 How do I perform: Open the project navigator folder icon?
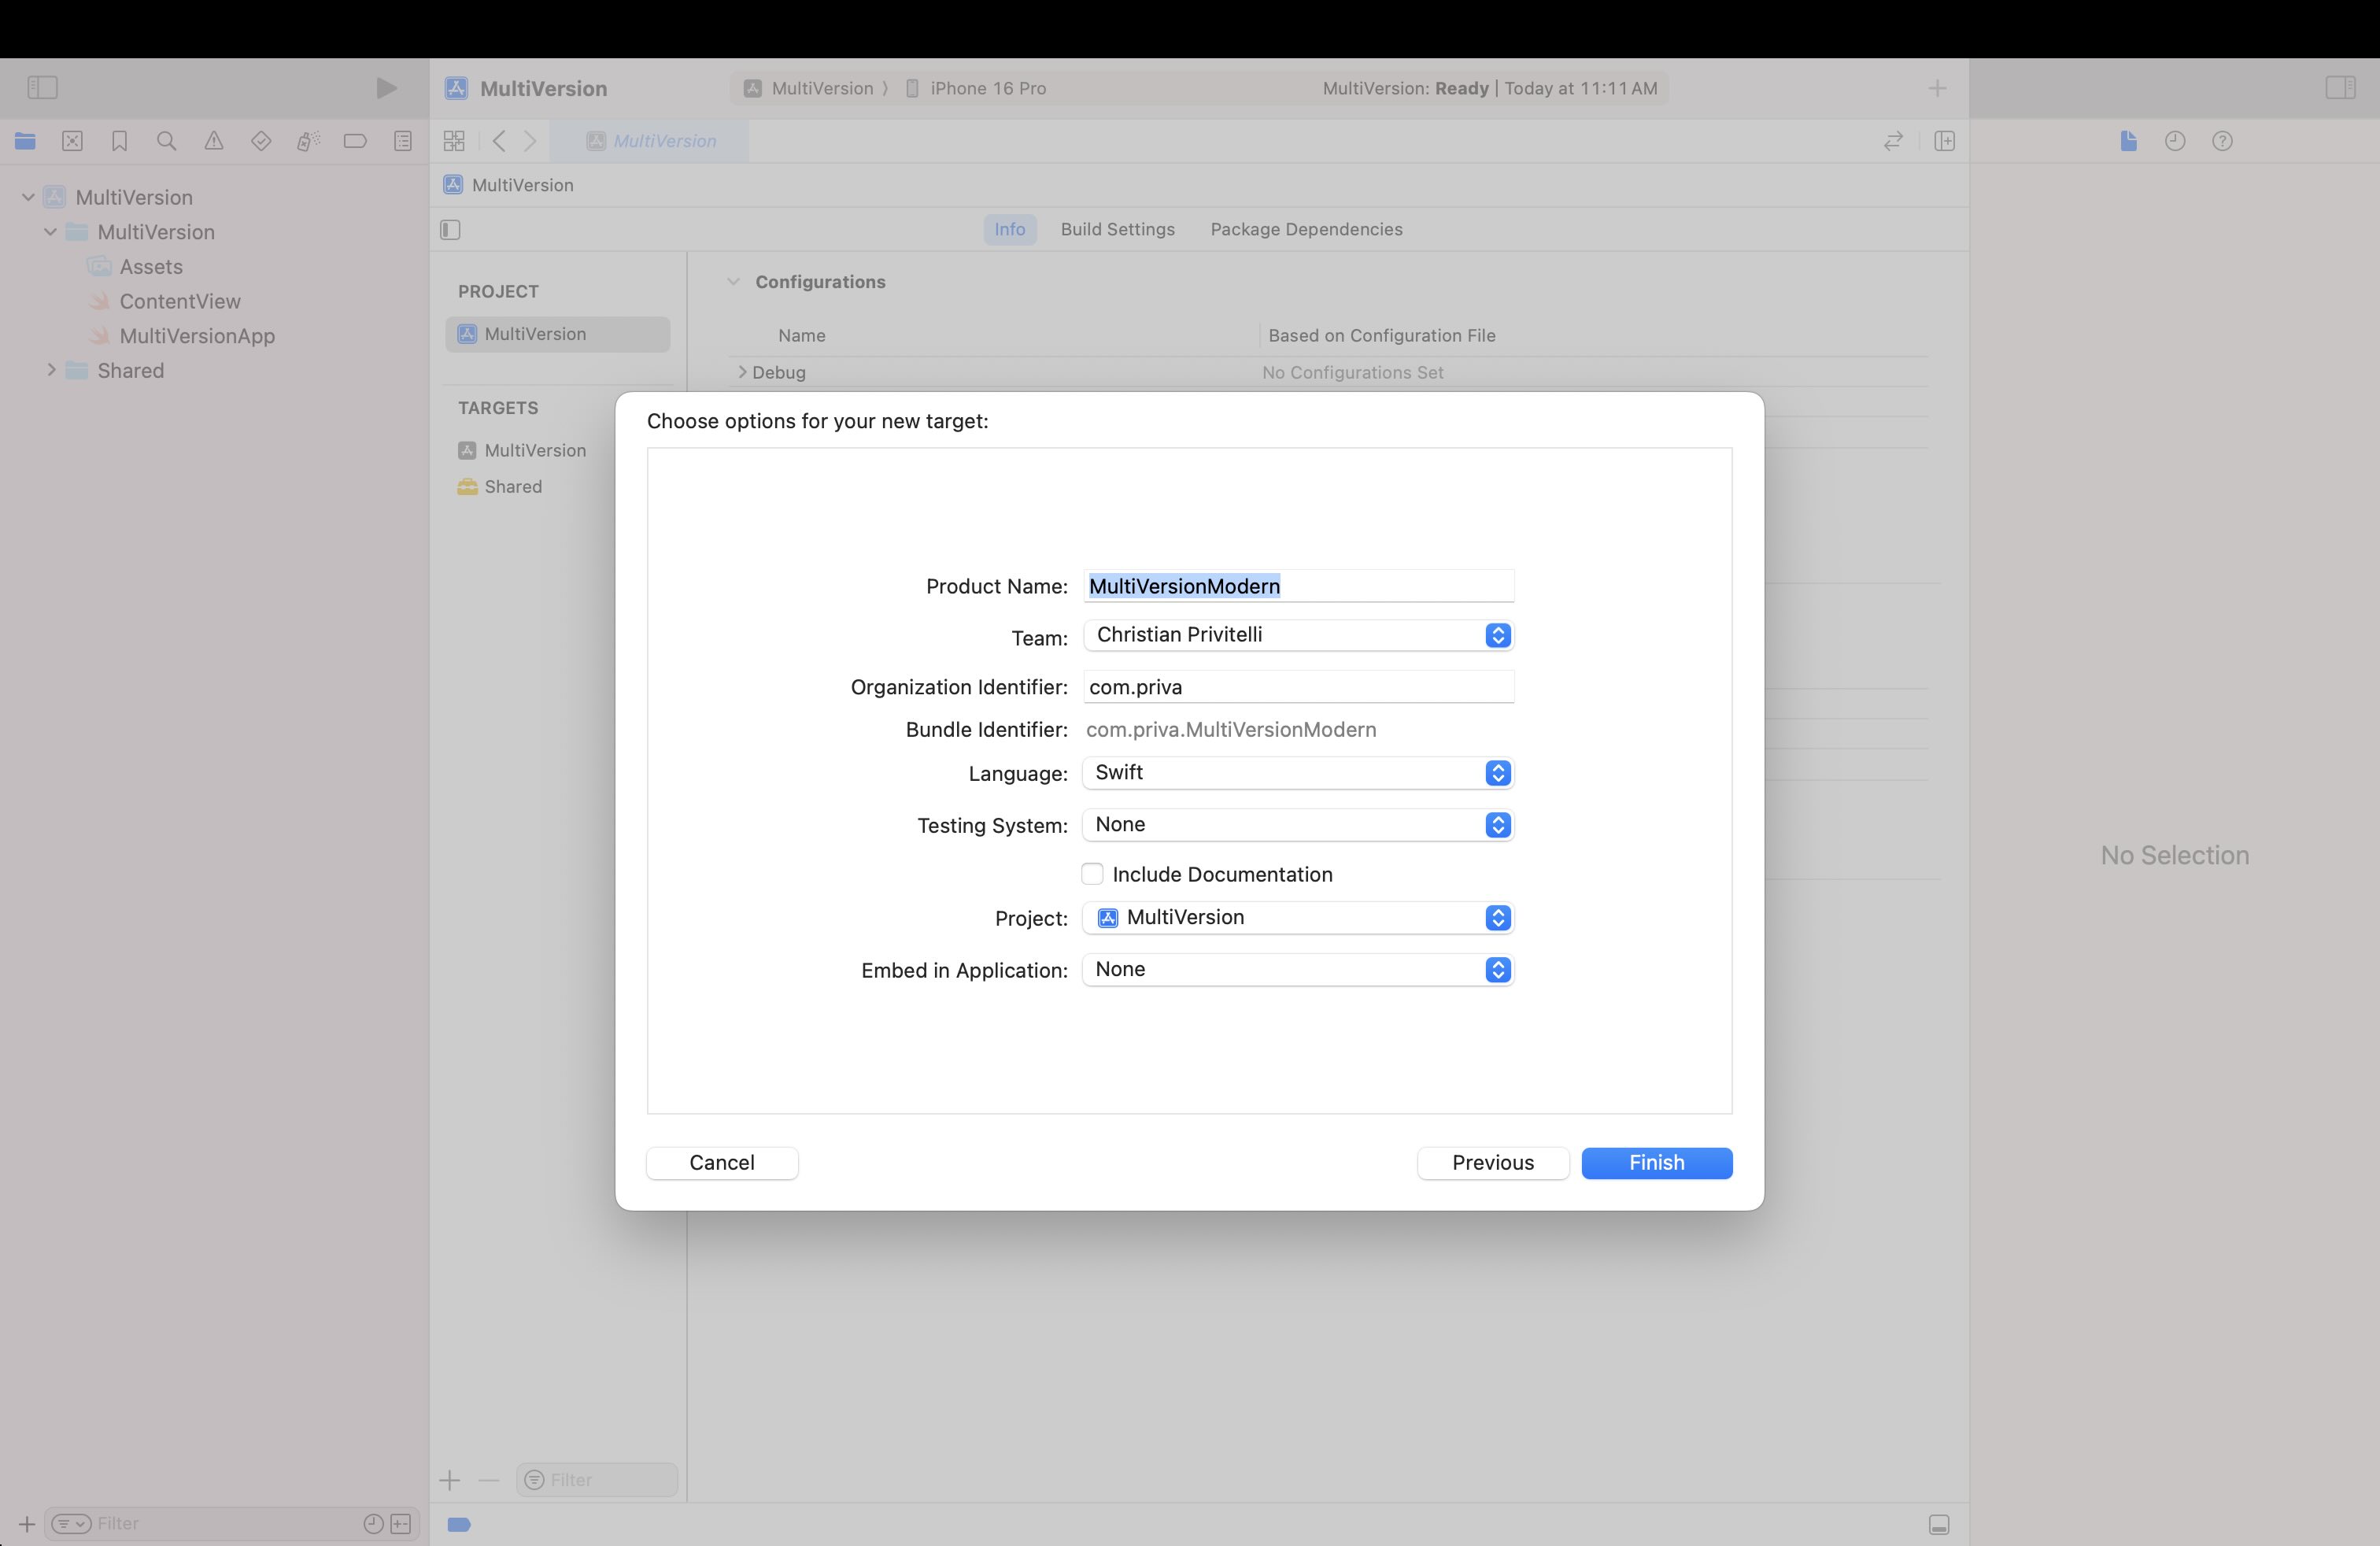(x=25, y=141)
